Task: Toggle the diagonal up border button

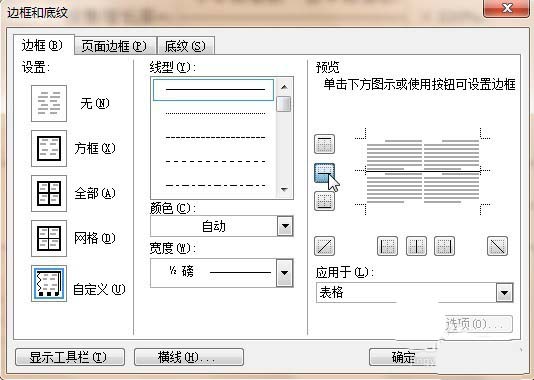Action: click(324, 246)
